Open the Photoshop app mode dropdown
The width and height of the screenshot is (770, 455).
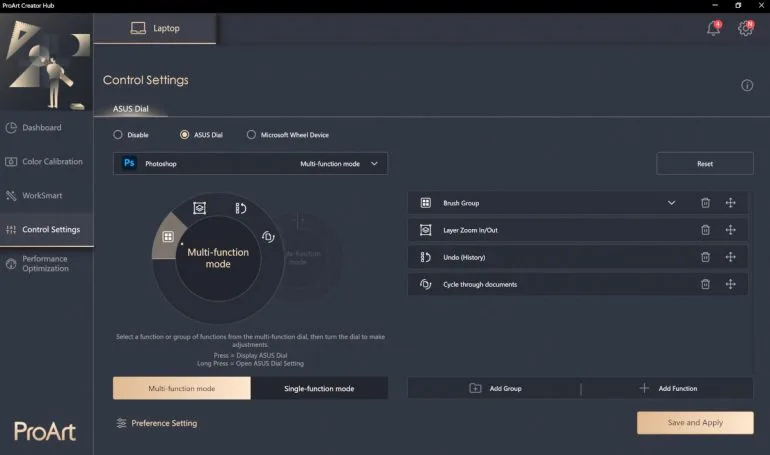click(250, 163)
